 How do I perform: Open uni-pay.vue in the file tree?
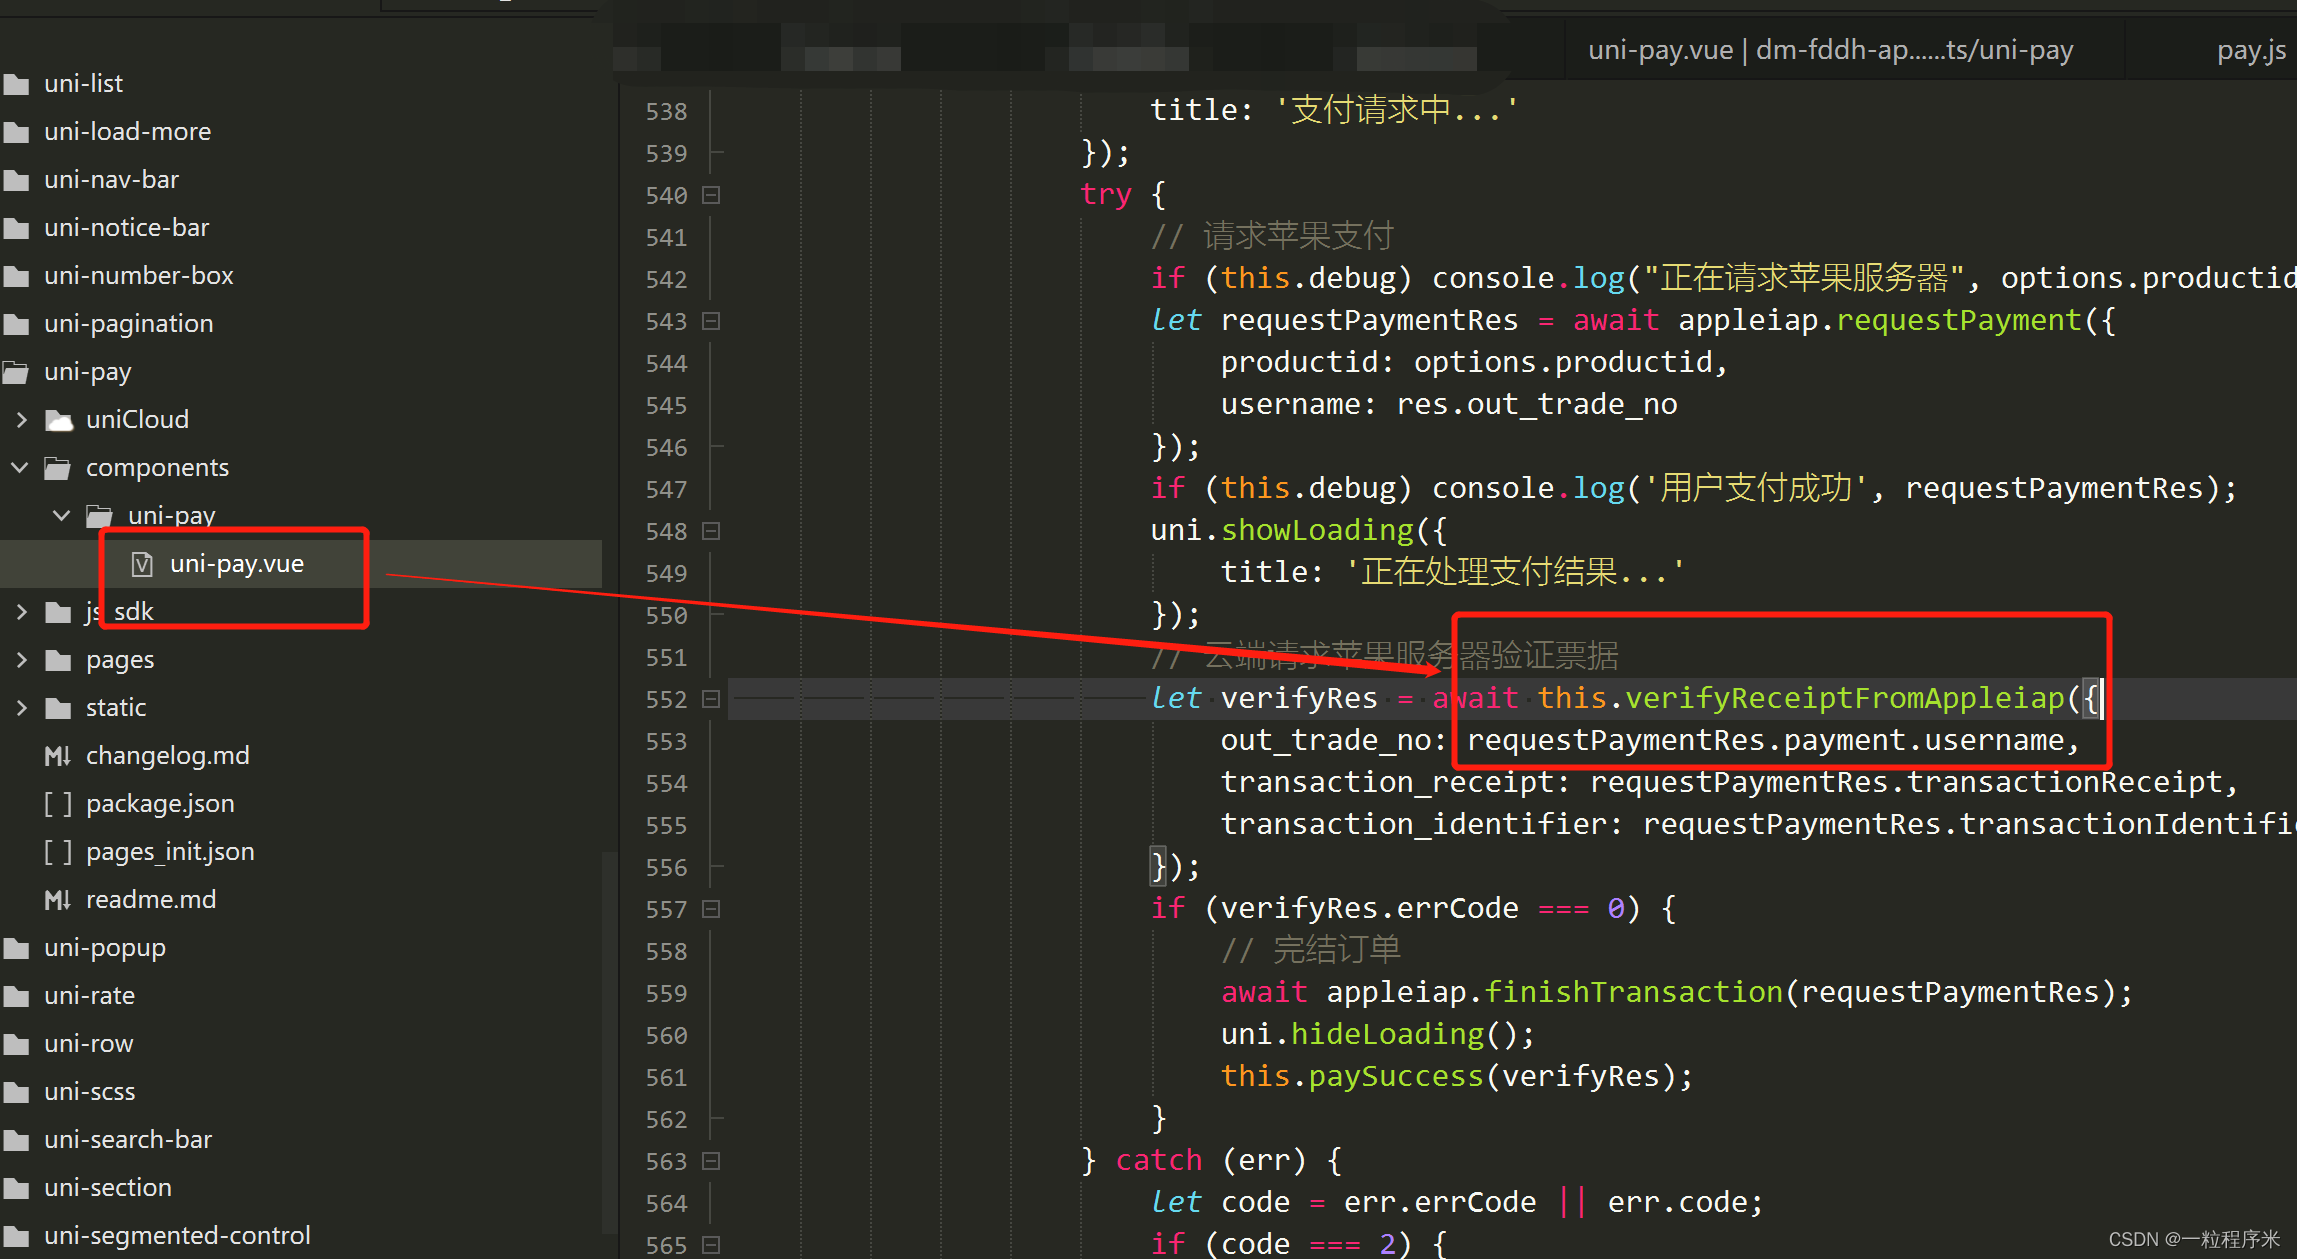coord(237,563)
